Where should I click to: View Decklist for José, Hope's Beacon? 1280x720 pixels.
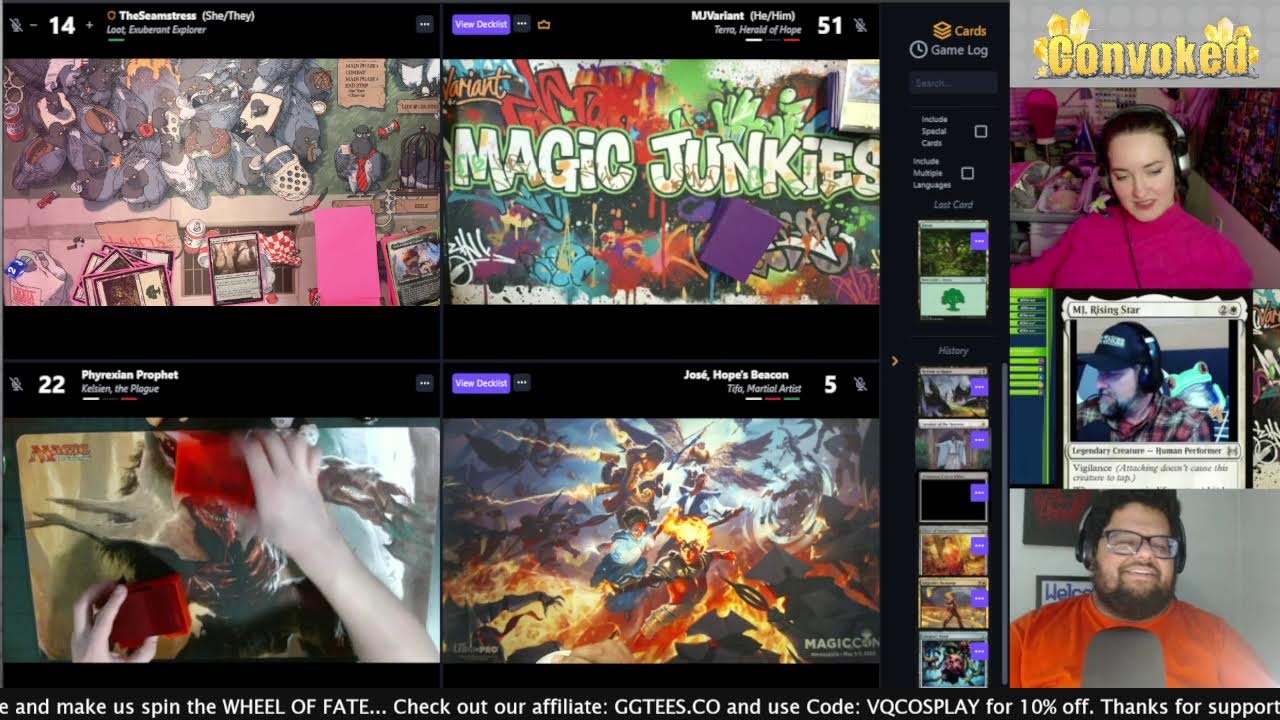click(481, 383)
